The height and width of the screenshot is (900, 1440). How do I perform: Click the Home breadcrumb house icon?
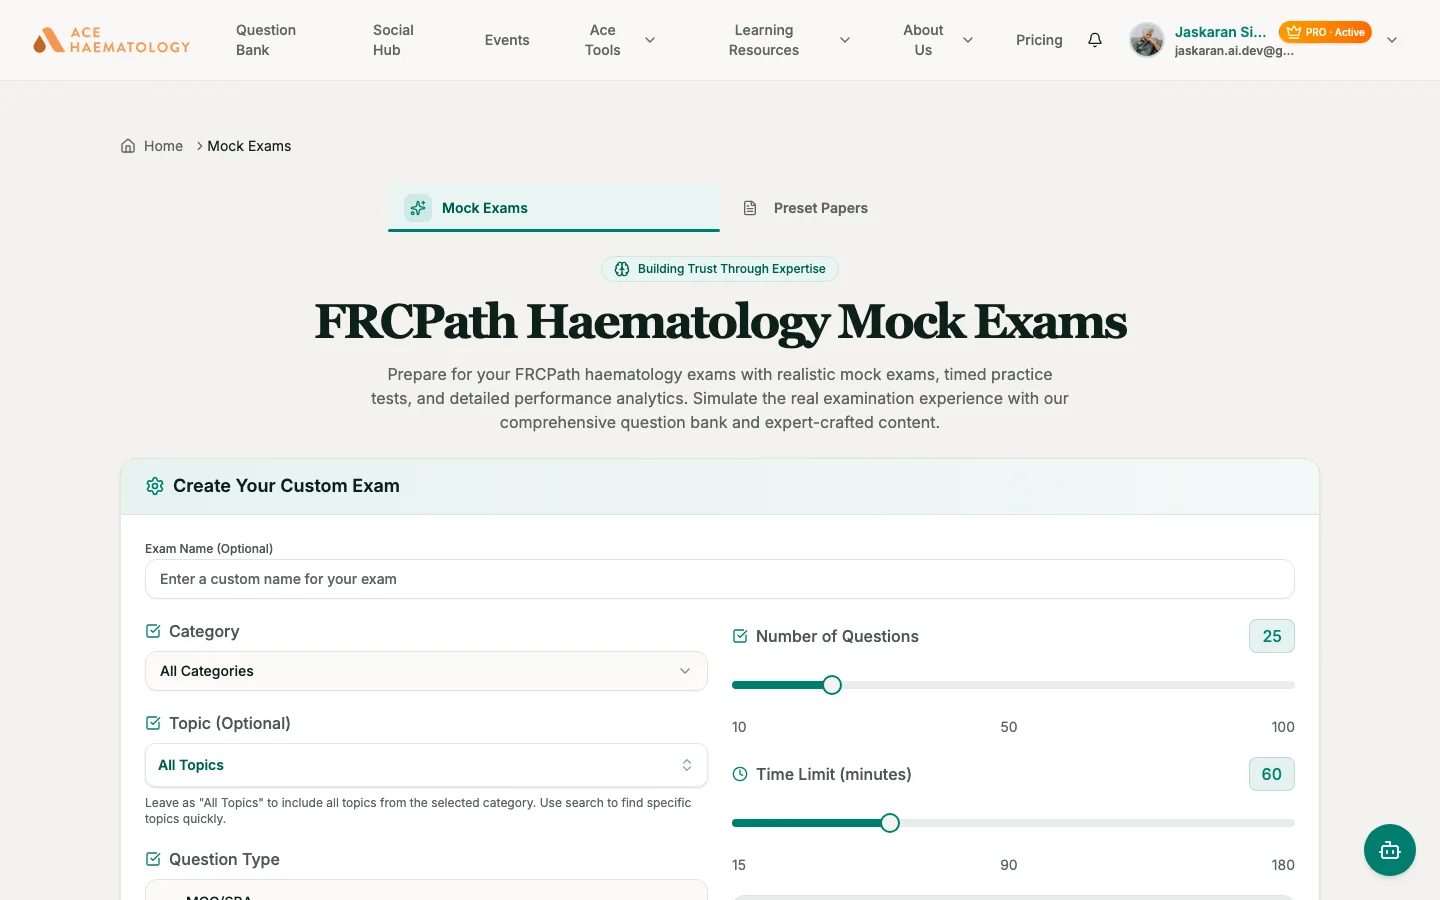pos(128,146)
